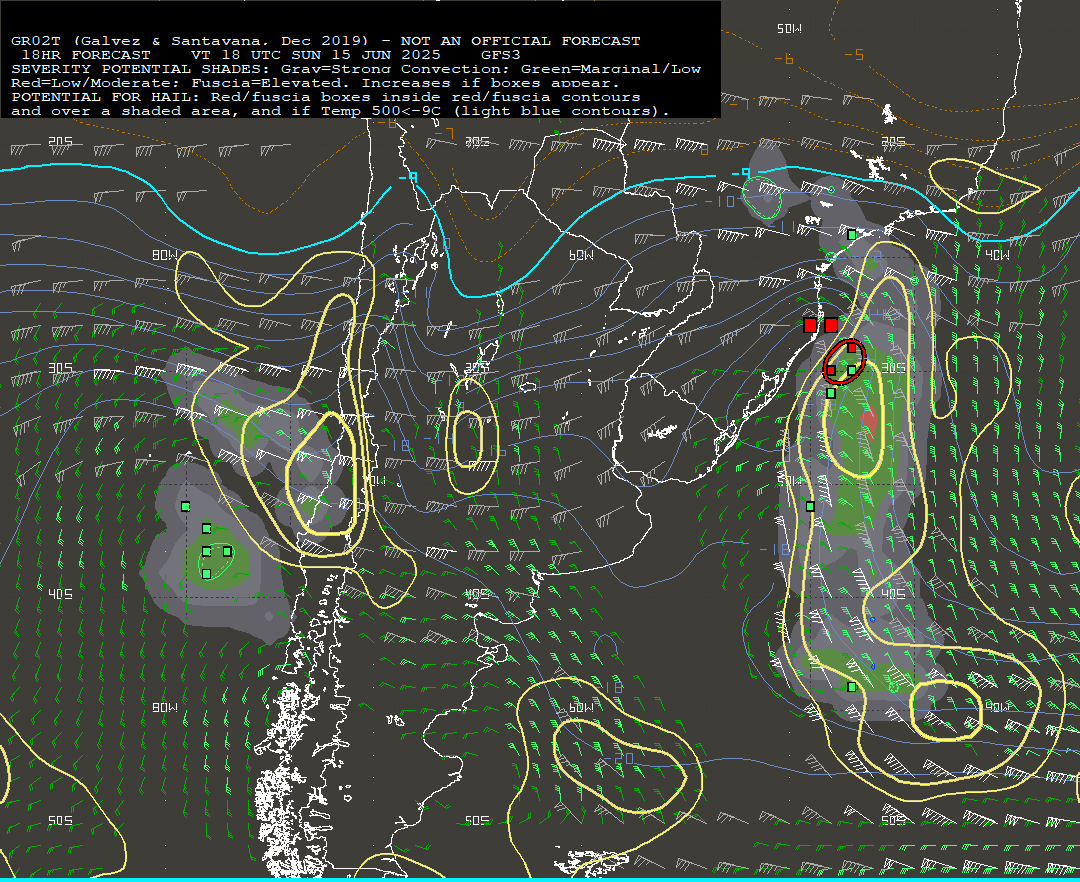Image resolution: width=1080 pixels, height=882 pixels.
Task: Click the left large red square marker
Action: coord(810,324)
